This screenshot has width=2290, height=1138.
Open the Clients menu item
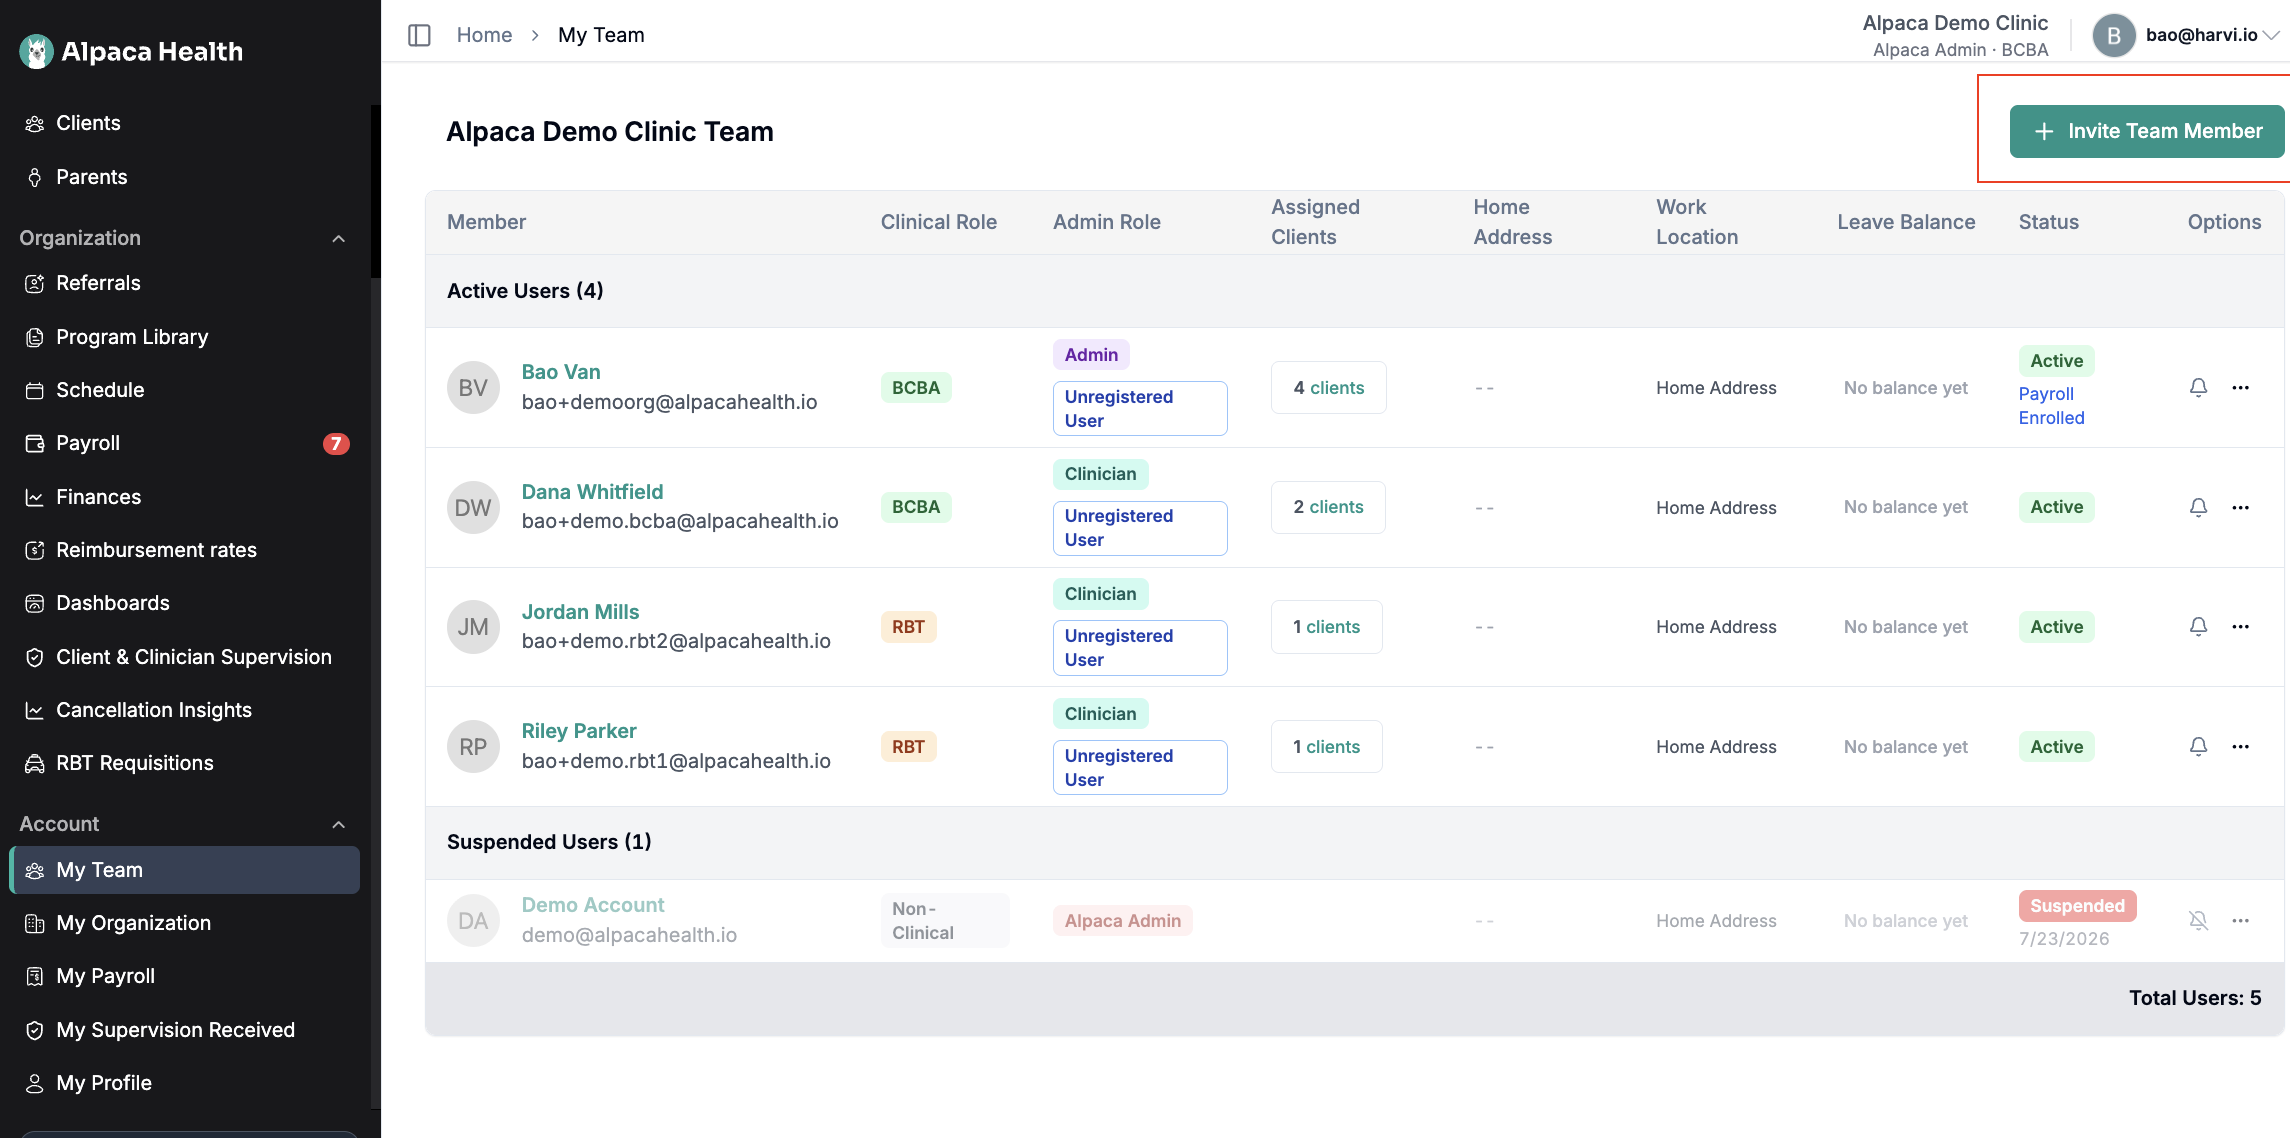click(x=184, y=123)
